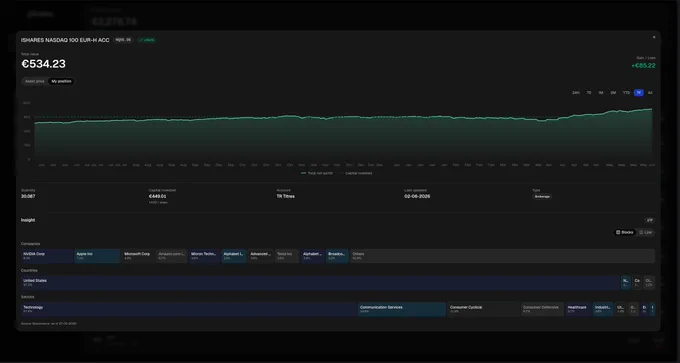Viewport: 680px width, 363px height.
Task: Click the green percentage gain badge
Action: pyautogui.click(x=147, y=40)
